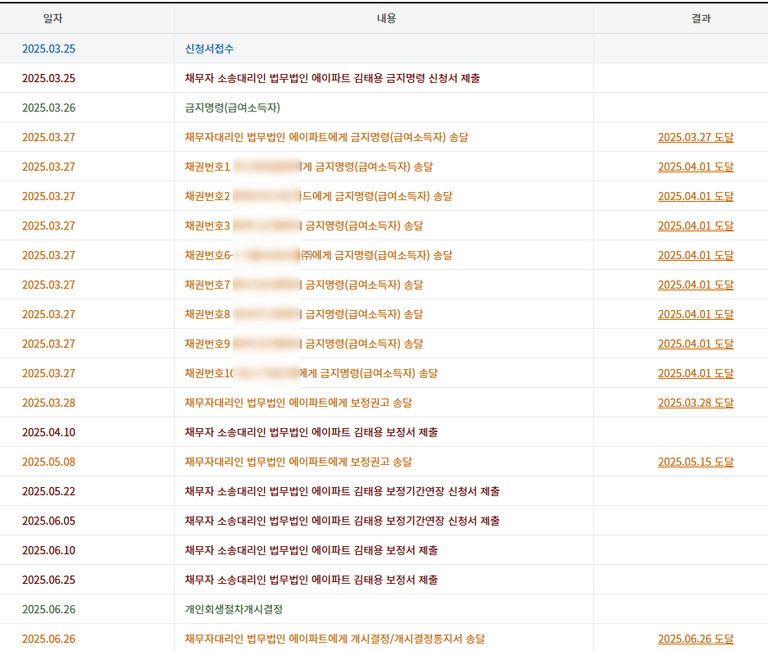Select the 2025.04.10 보정서 제출 entry

coord(311,432)
